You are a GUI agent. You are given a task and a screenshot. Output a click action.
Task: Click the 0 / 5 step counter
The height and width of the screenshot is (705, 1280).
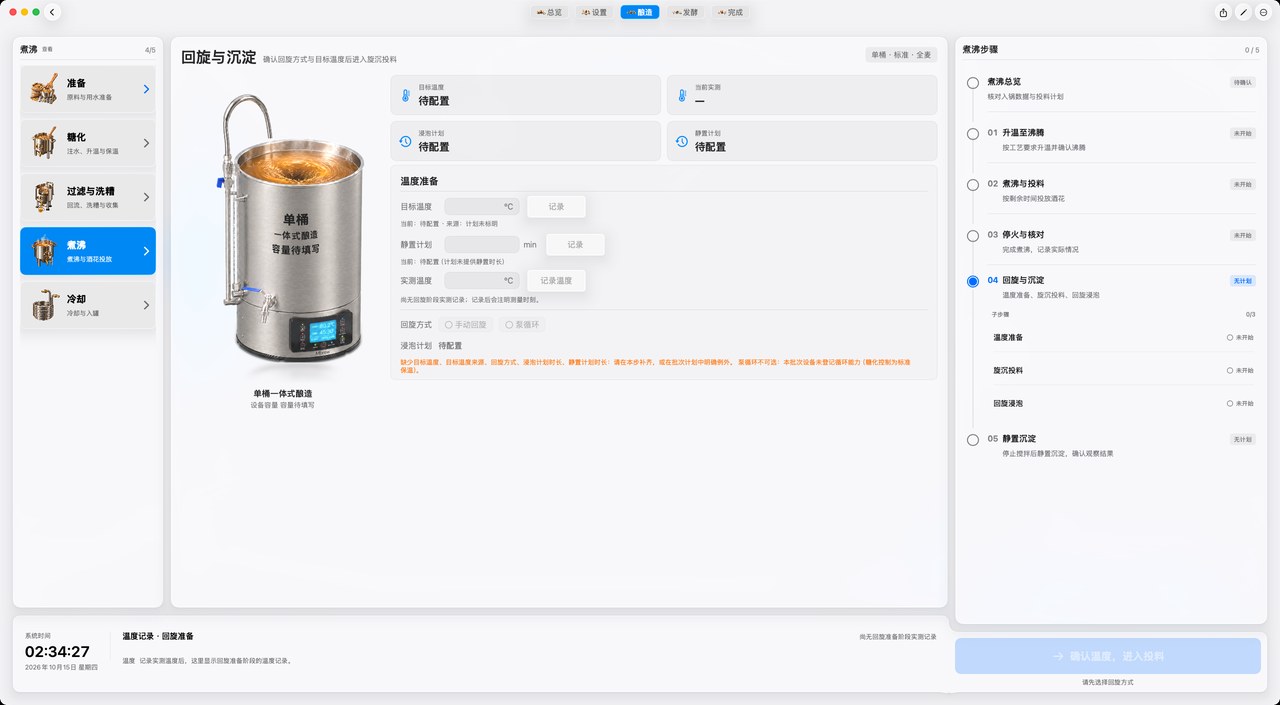point(1252,50)
